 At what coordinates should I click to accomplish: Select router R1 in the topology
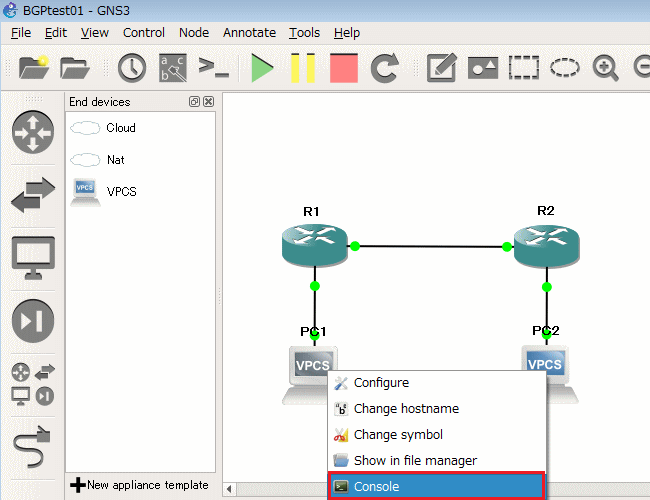(x=315, y=245)
